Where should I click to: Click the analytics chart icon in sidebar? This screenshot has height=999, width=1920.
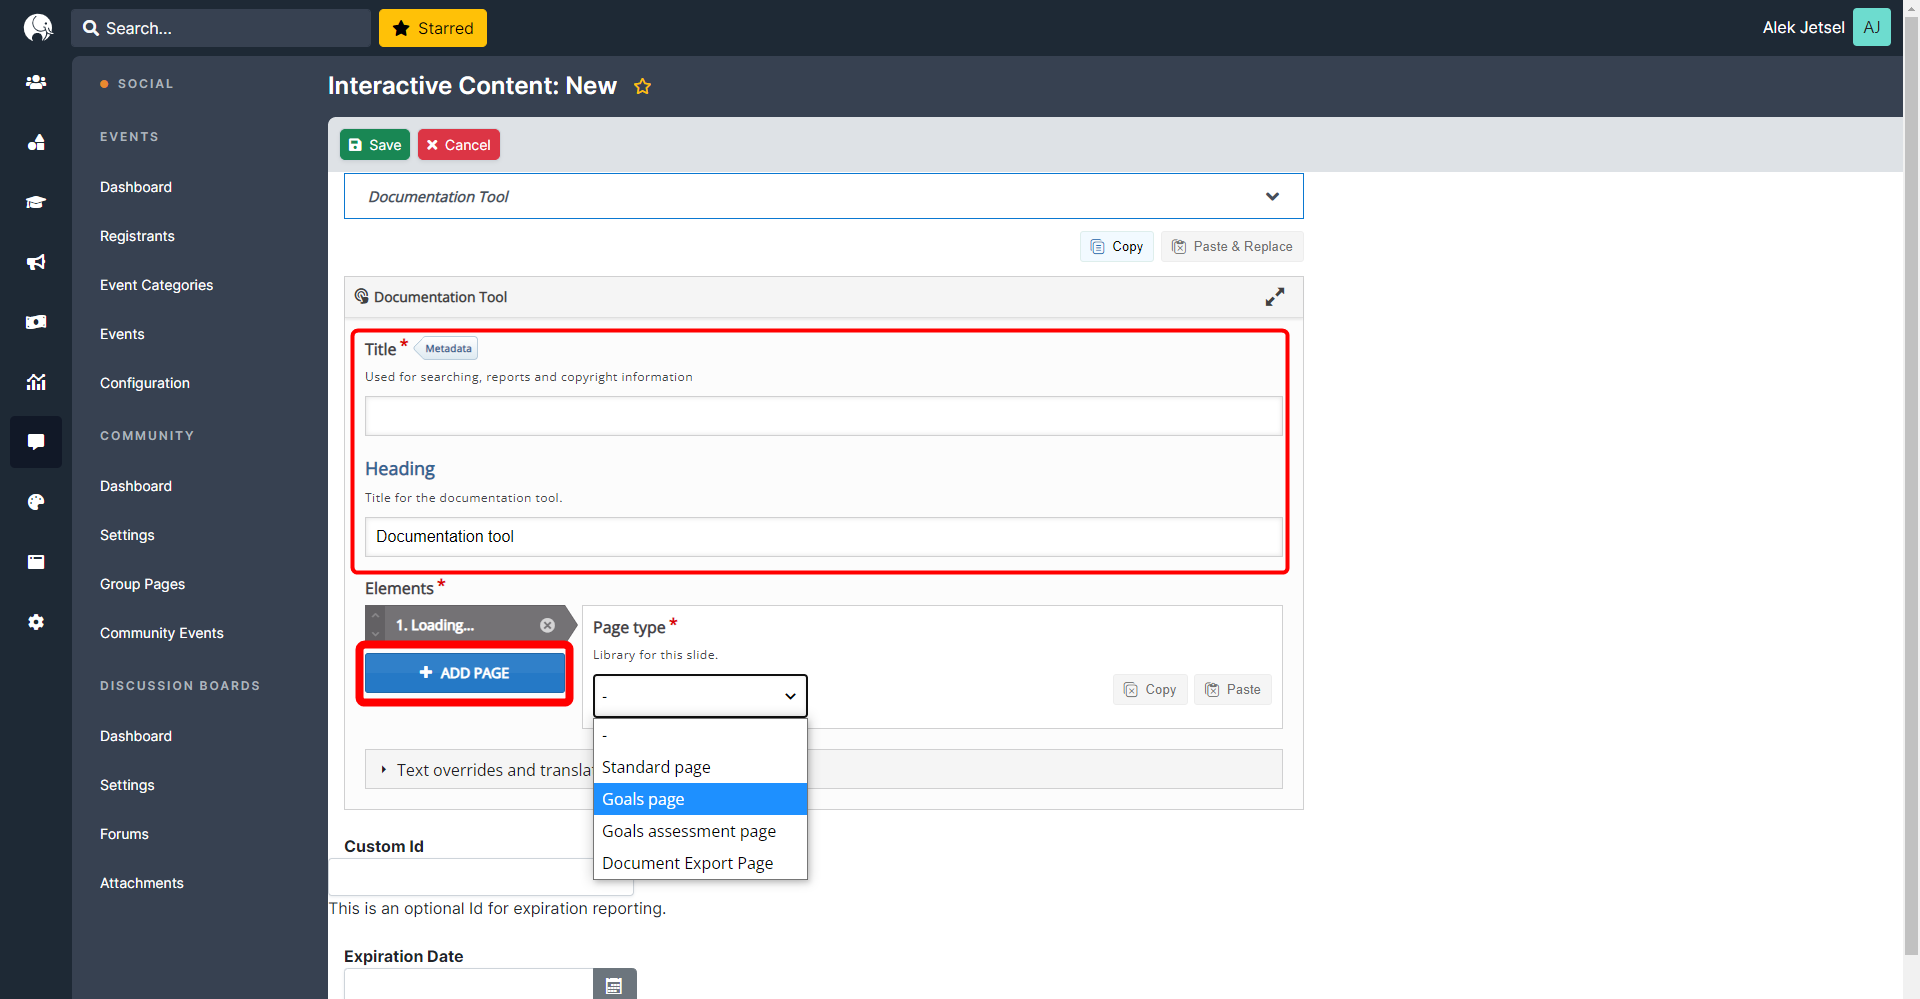[x=36, y=382]
